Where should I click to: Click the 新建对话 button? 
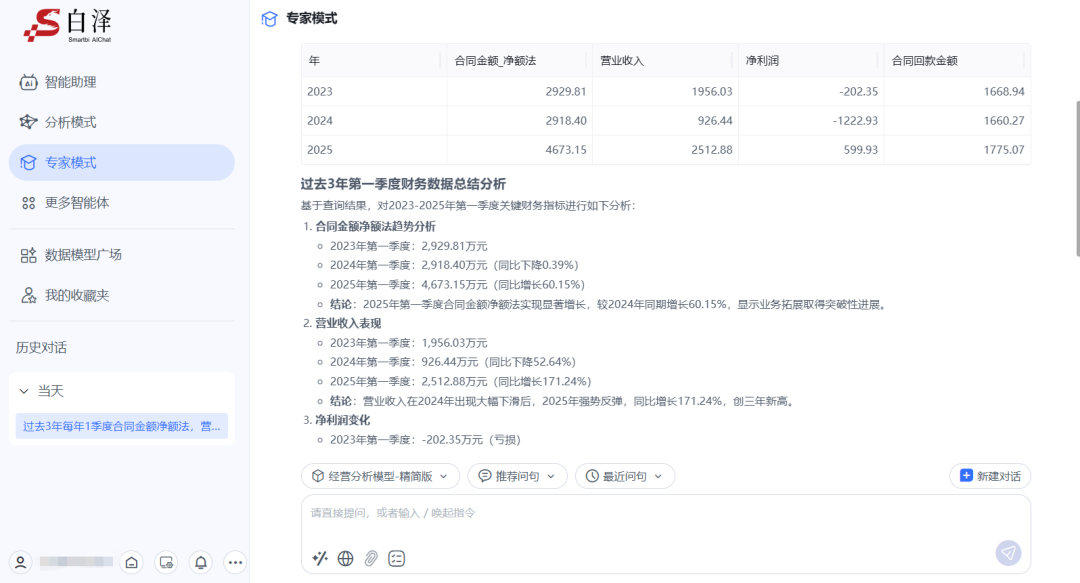(989, 476)
